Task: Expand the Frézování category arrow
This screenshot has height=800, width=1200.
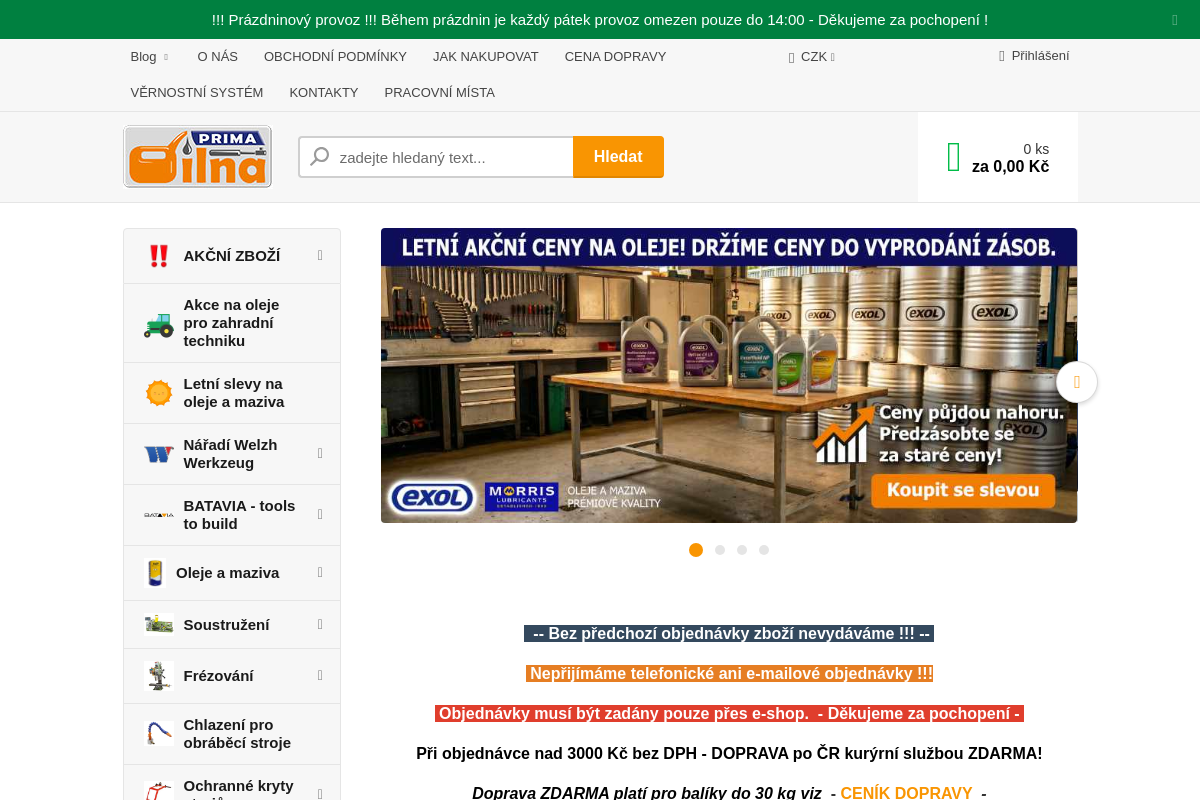Action: pos(320,675)
